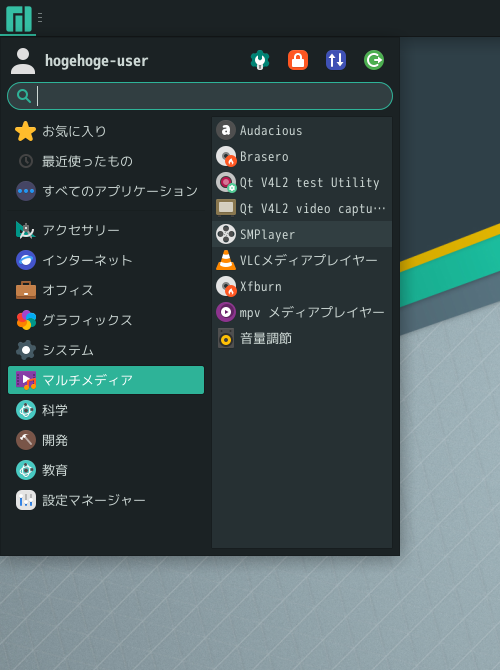
Task: Open the グラフィックス category
Action: [106, 320]
